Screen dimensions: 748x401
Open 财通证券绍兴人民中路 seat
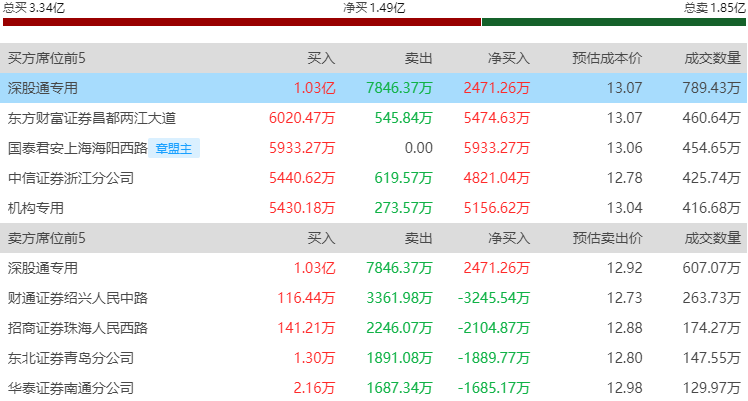coord(77,298)
